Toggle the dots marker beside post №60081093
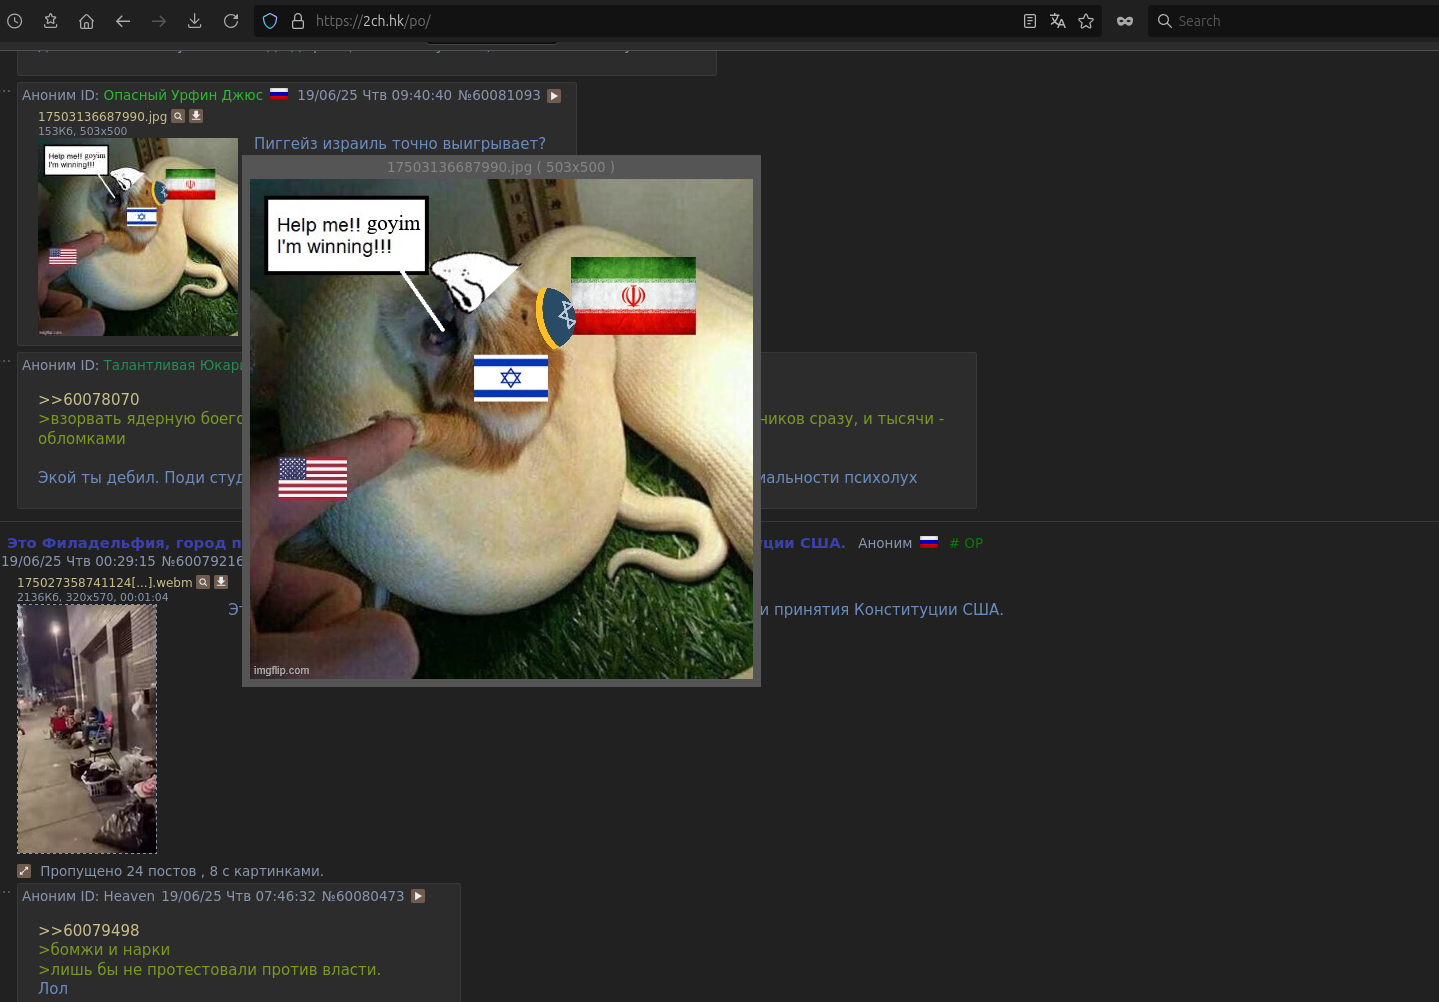 (7, 90)
